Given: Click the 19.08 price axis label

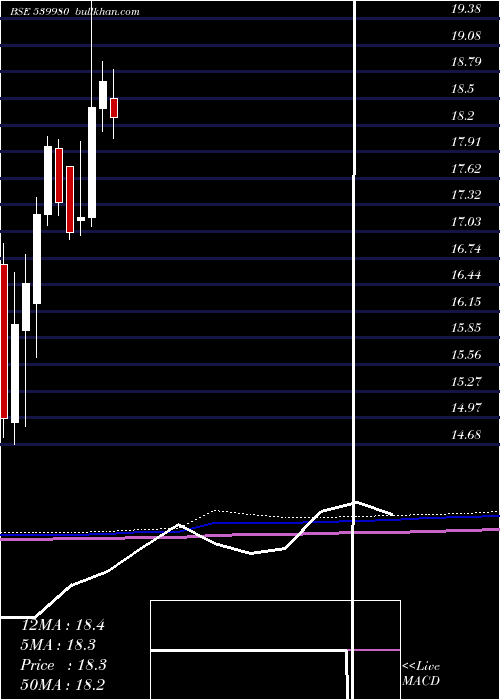Looking at the screenshot, I should pyautogui.click(x=466, y=35).
